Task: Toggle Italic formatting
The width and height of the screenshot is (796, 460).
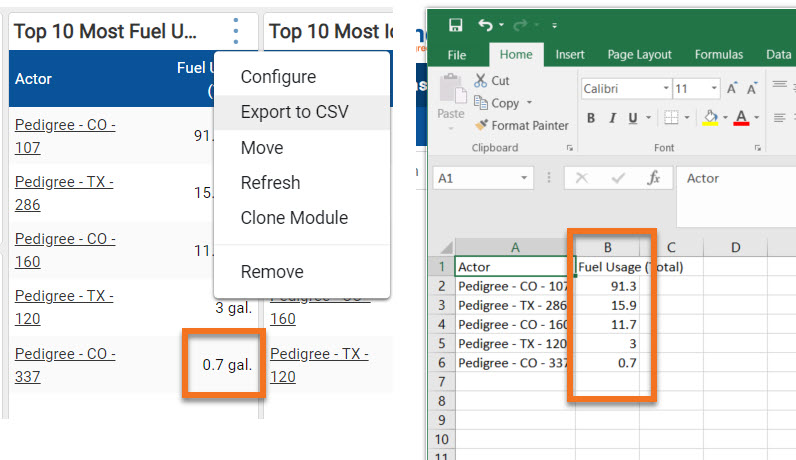Action: pos(612,118)
